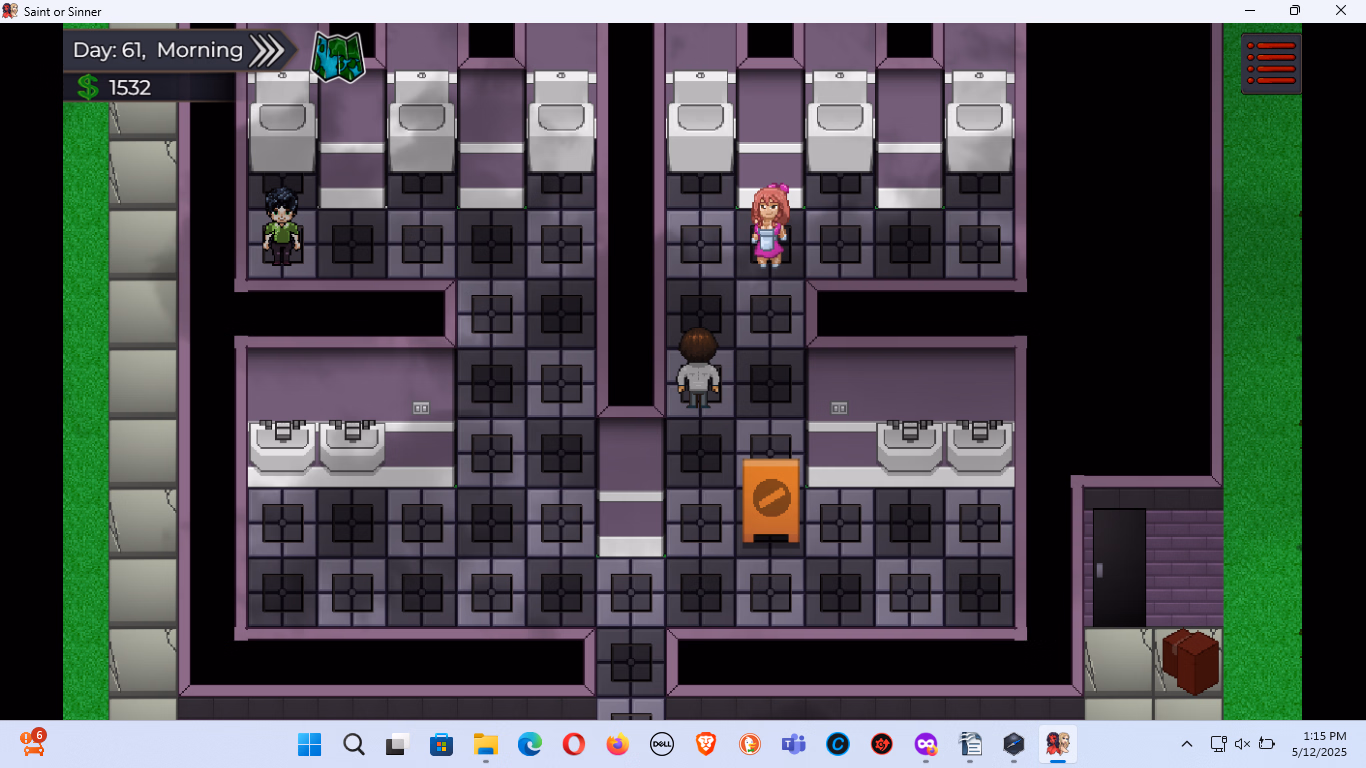Talk to the pink-haired girl
This screenshot has height=768, width=1366.
click(x=770, y=225)
